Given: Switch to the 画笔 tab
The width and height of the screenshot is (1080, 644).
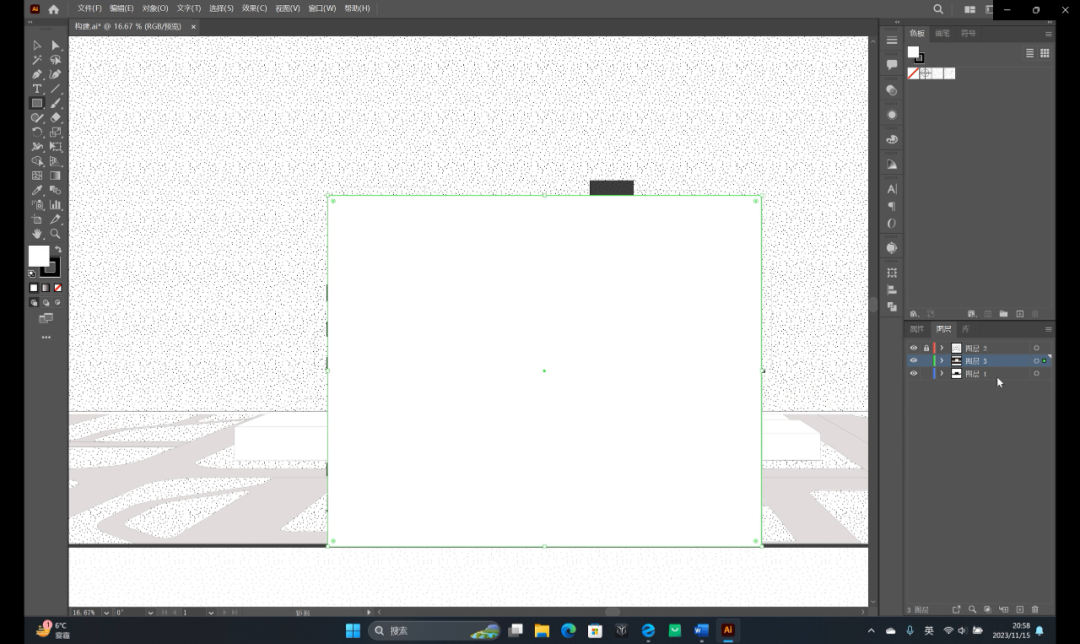Looking at the screenshot, I should click(942, 33).
